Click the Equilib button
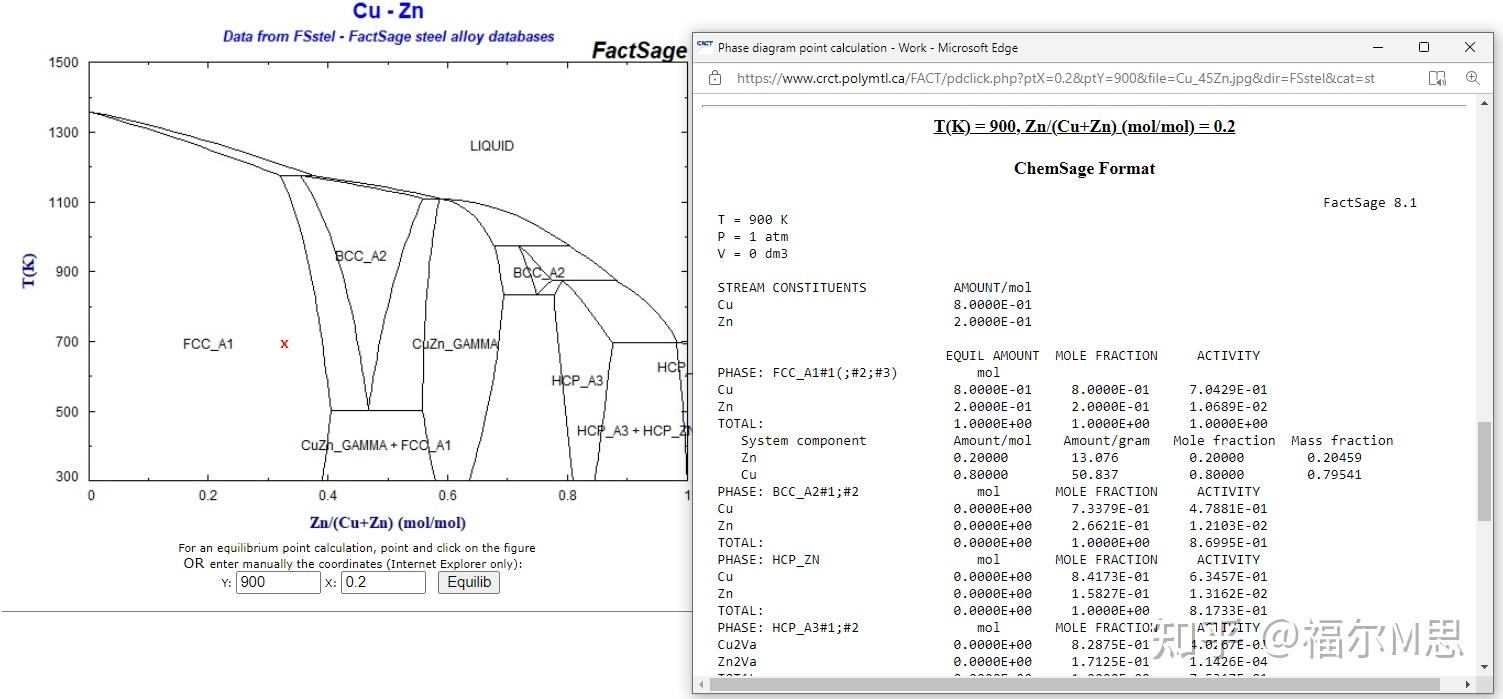The width and height of the screenshot is (1503, 699). point(469,582)
